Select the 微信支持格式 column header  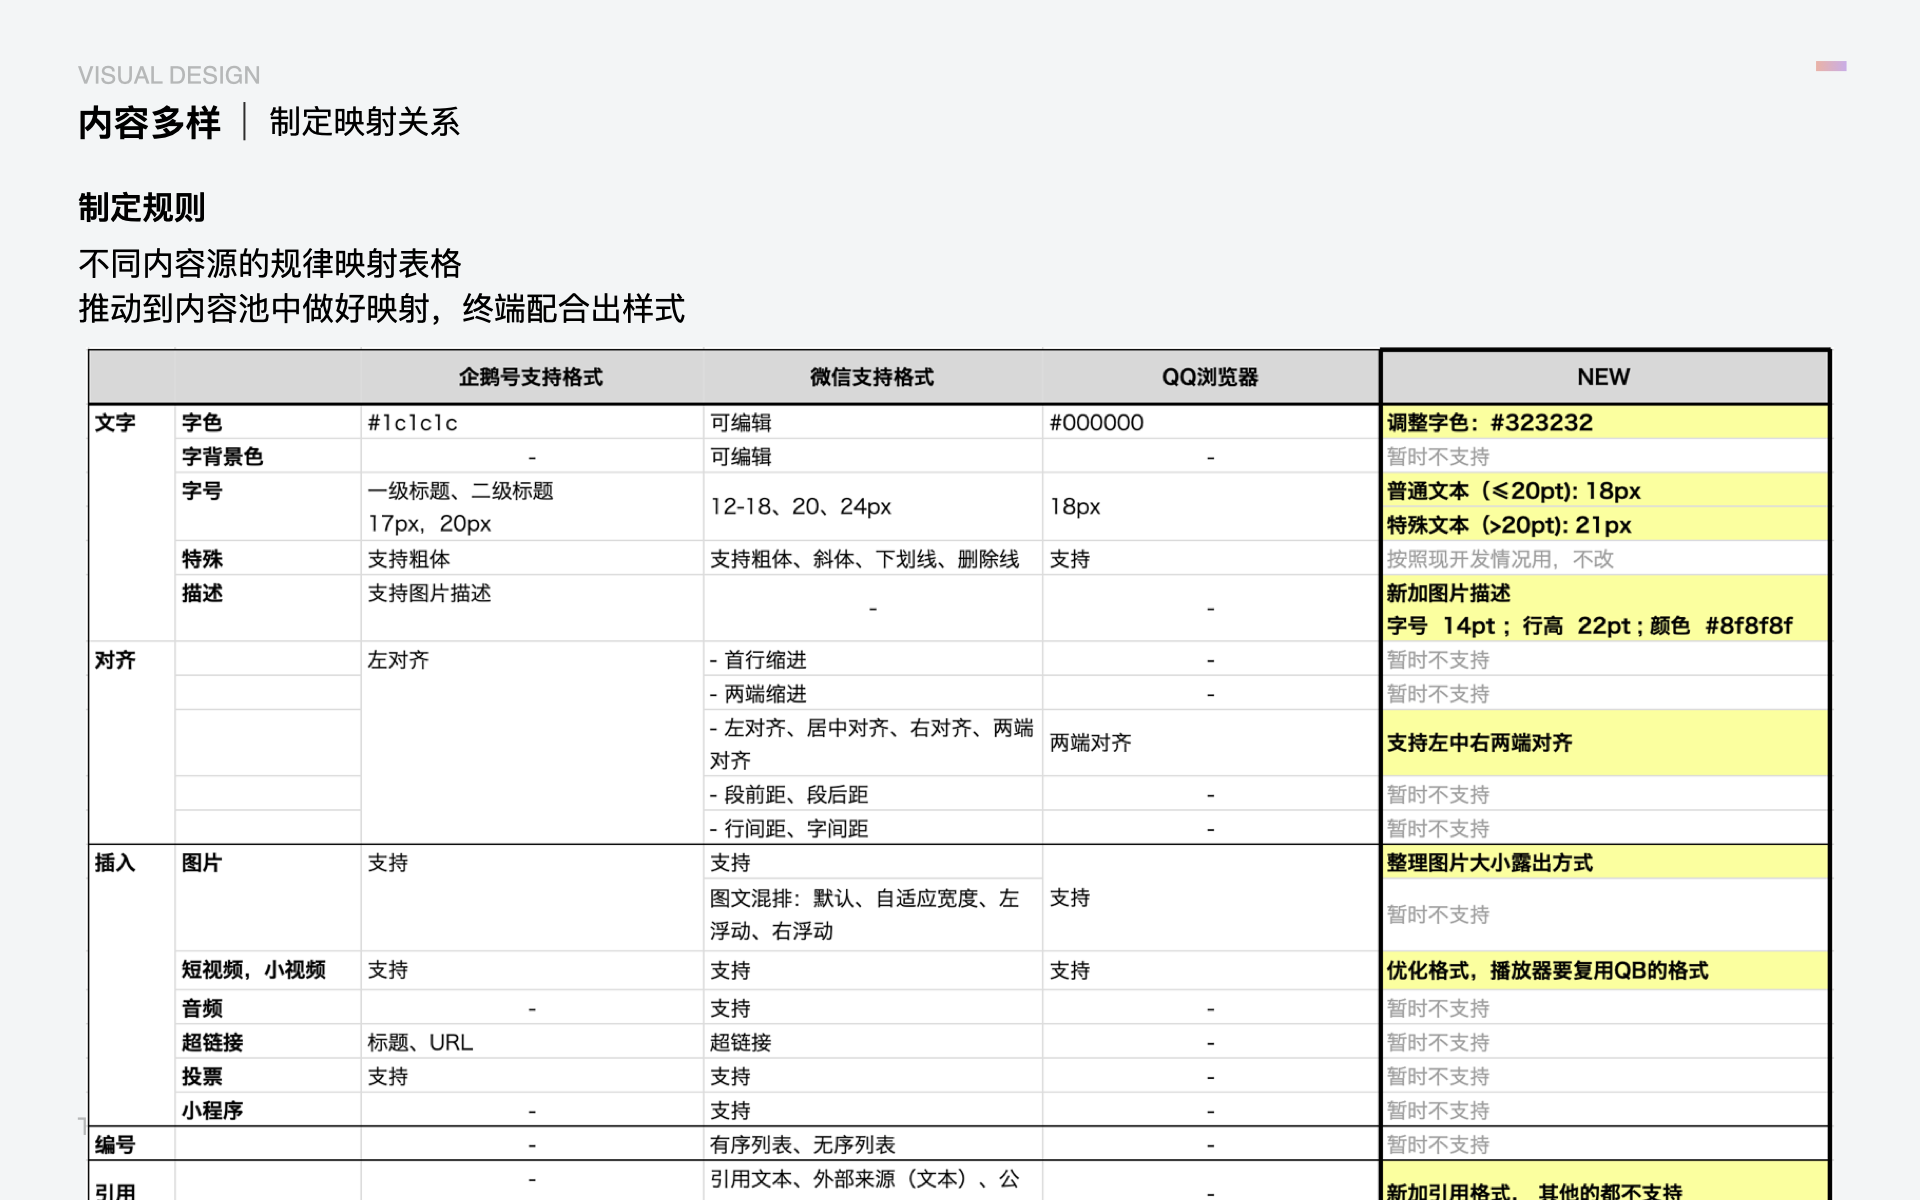tap(872, 377)
